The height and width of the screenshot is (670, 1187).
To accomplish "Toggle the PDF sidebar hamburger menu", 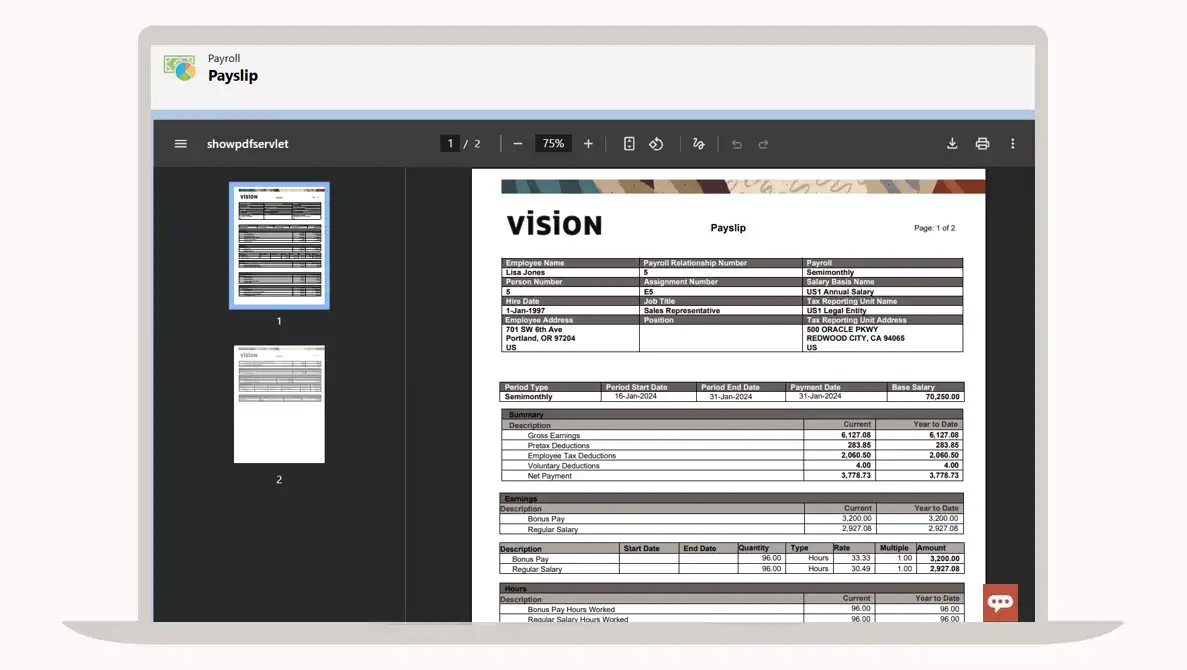I will [181, 144].
